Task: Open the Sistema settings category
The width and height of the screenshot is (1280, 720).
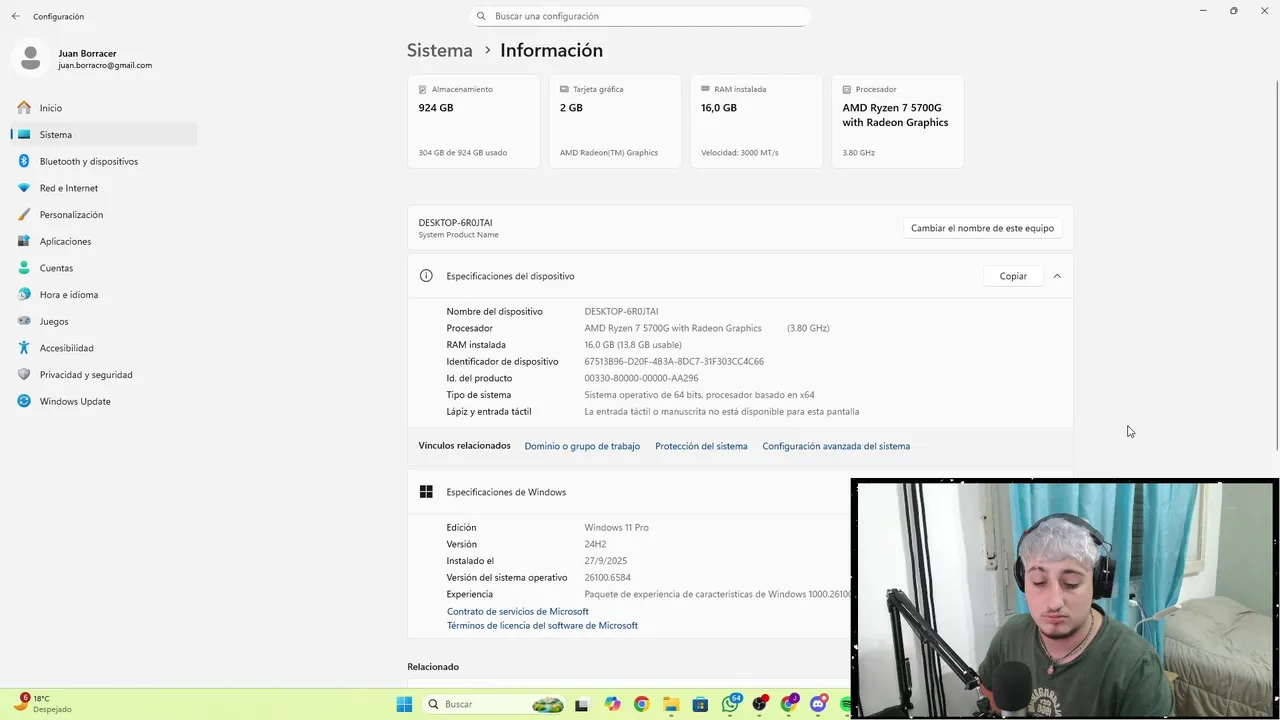Action: pyautogui.click(x=104, y=134)
